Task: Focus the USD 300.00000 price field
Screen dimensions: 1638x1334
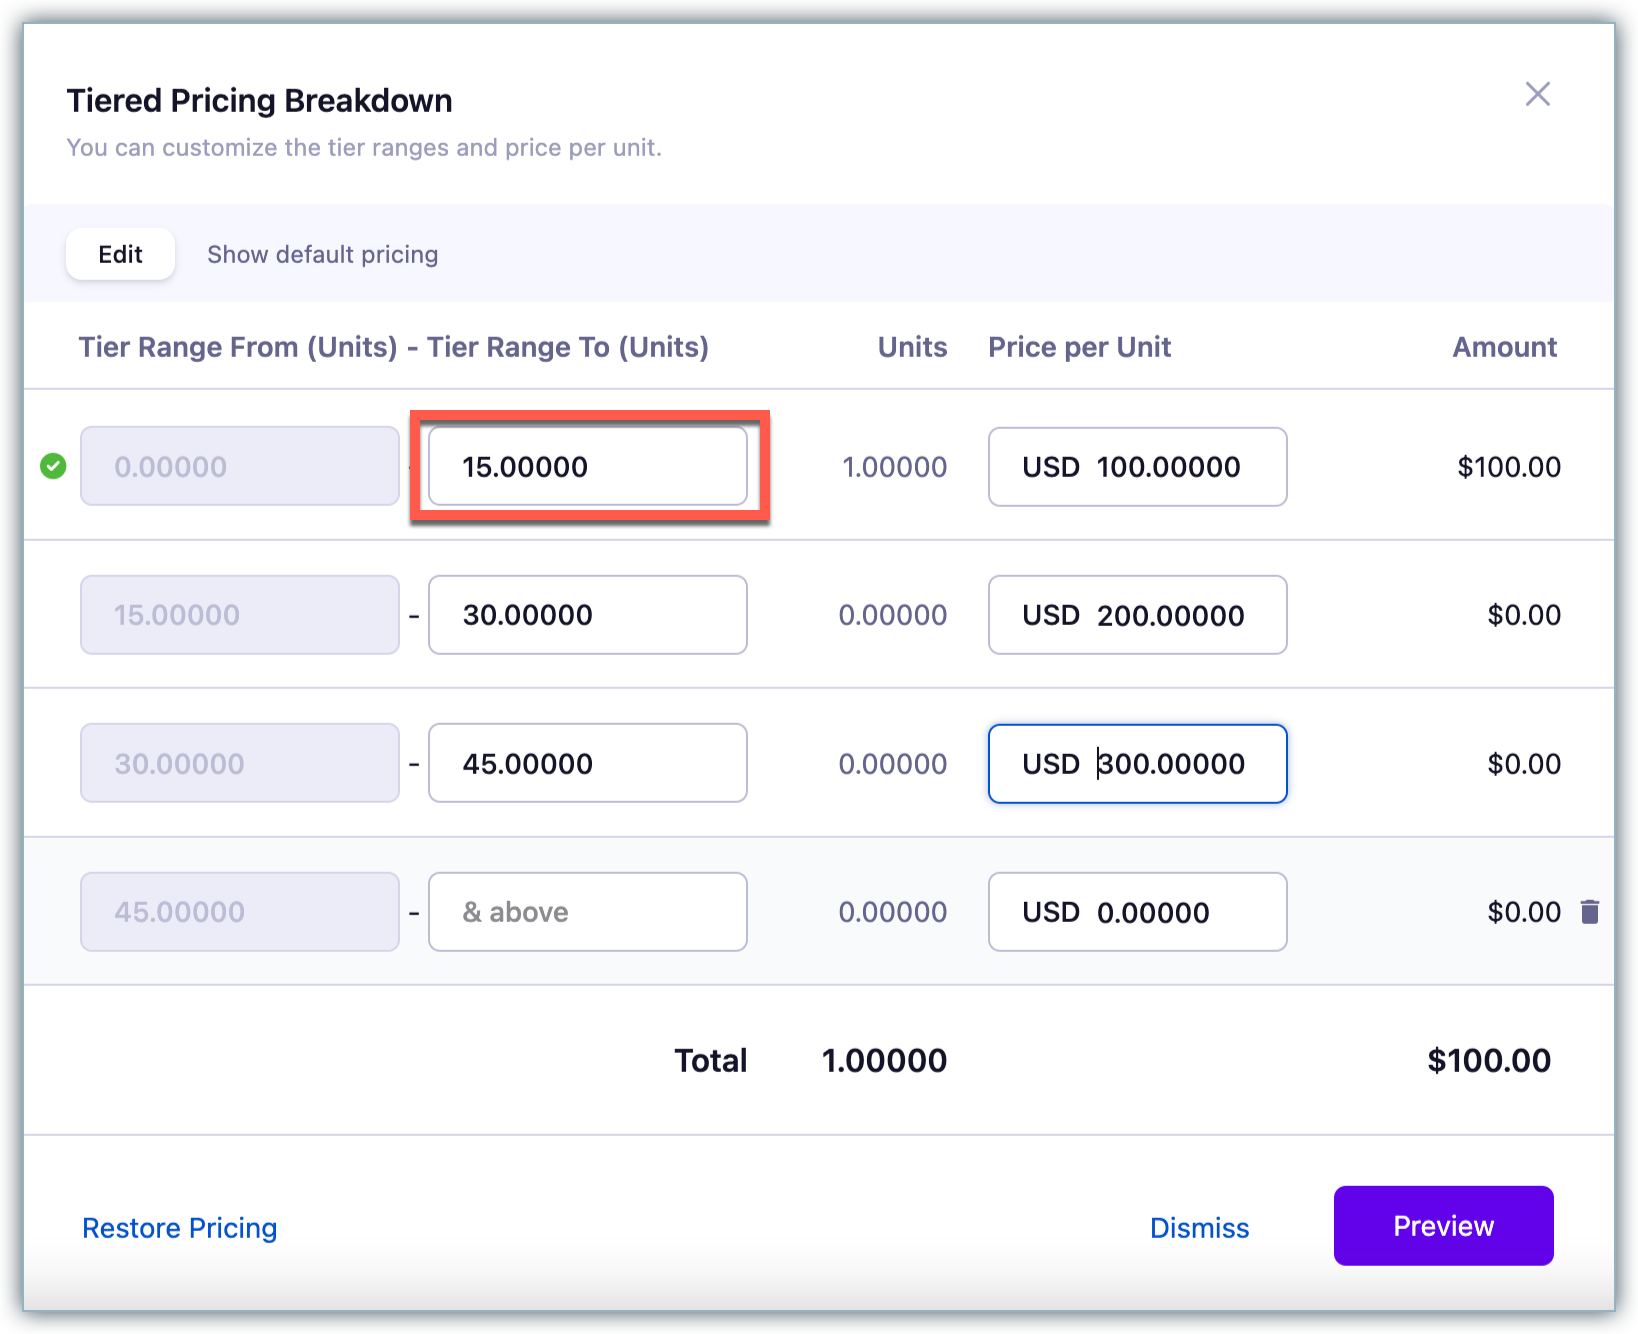Action: [1137, 763]
